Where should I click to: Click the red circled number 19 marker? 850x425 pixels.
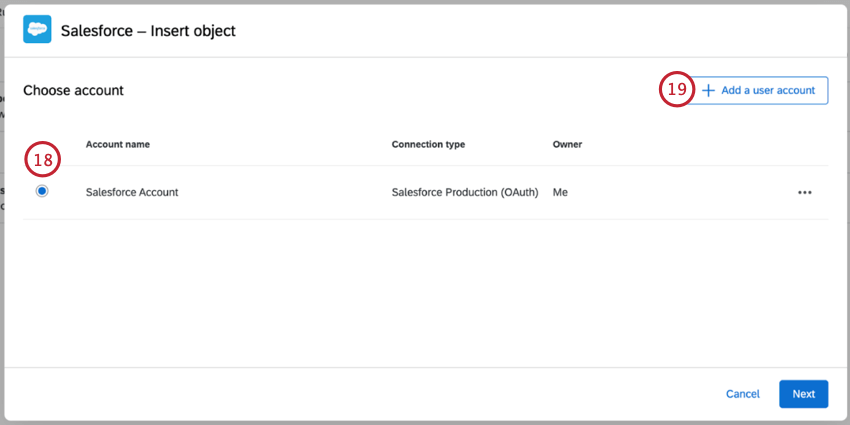(677, 90)
